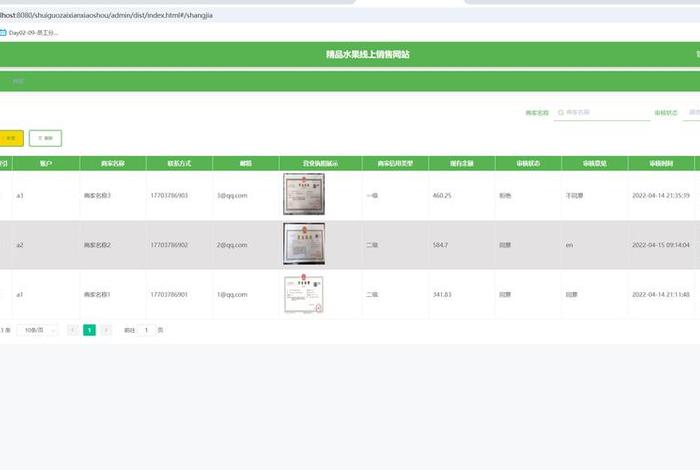Open the license thumbnail for 商家名称2

pos(304,244)
